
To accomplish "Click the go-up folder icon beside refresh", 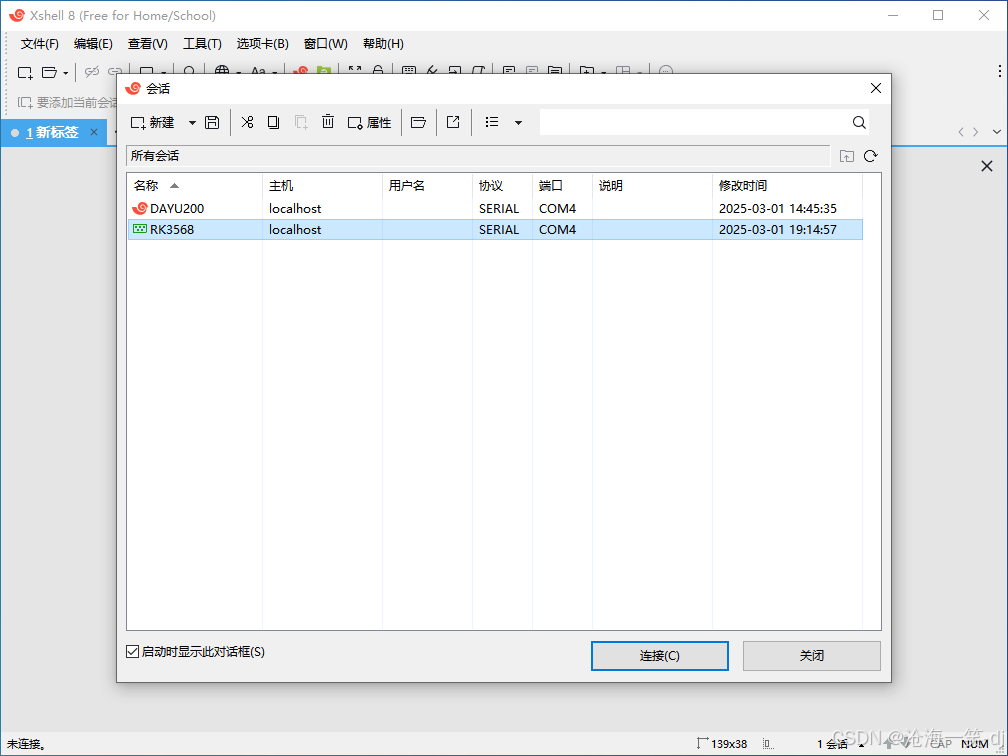I will click(846, 156).
